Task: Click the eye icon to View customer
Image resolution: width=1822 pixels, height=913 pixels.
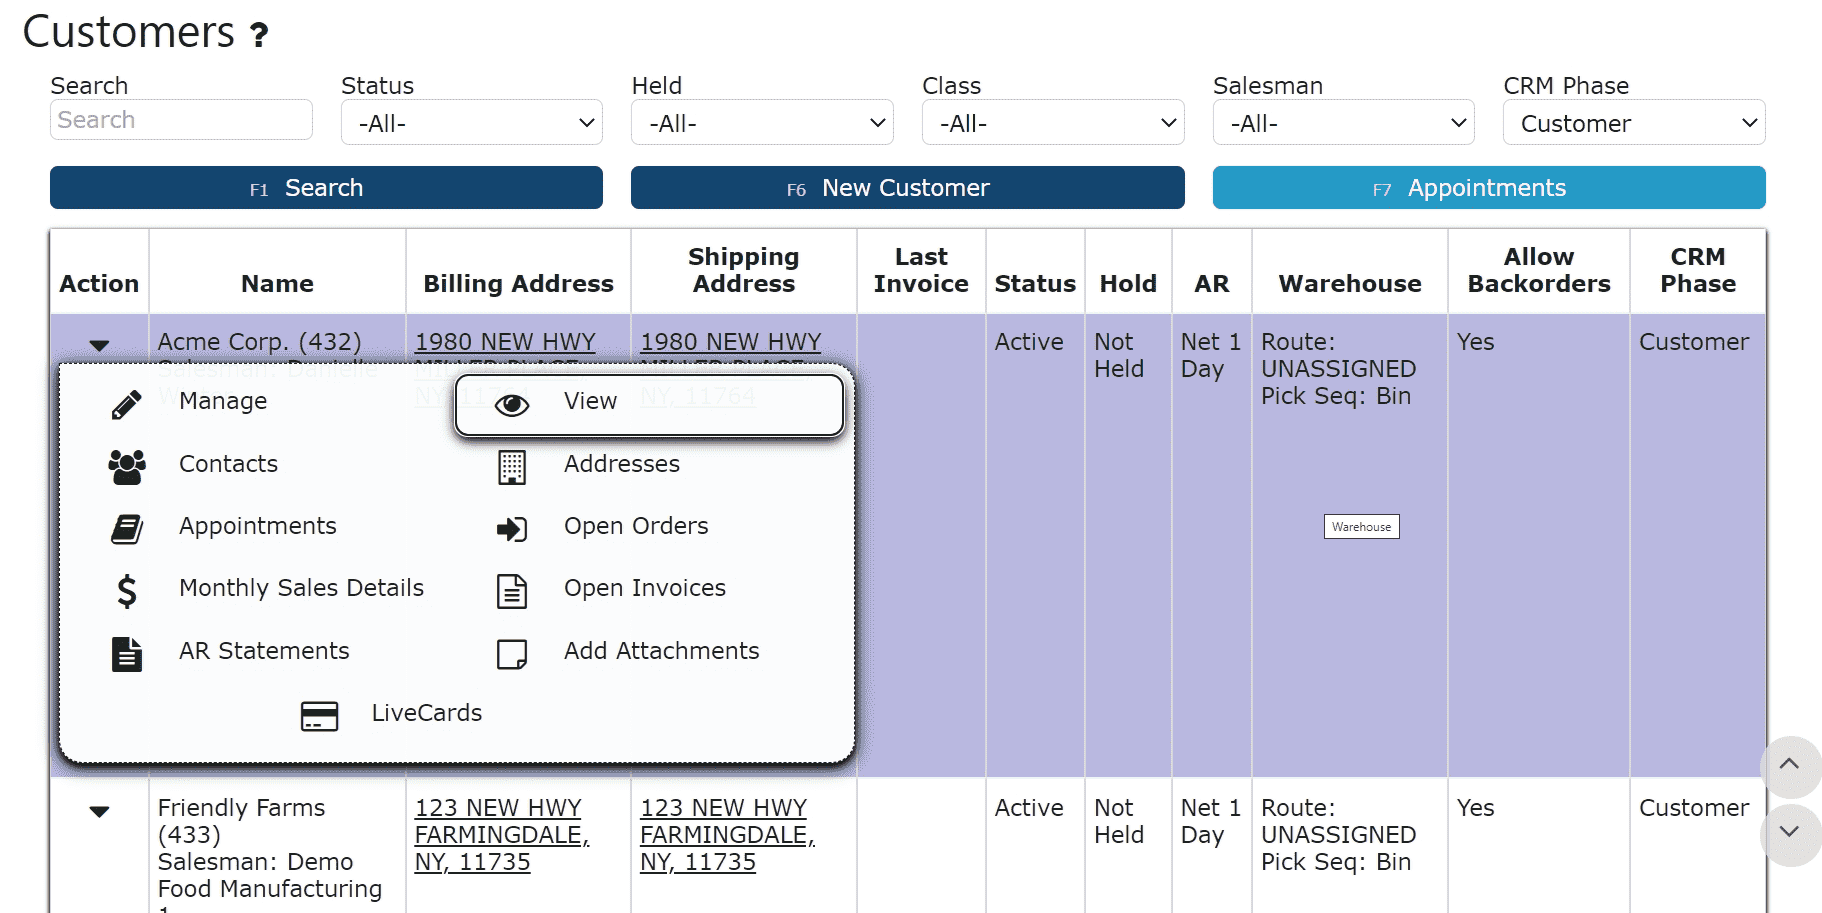Action: pos(511,405)
